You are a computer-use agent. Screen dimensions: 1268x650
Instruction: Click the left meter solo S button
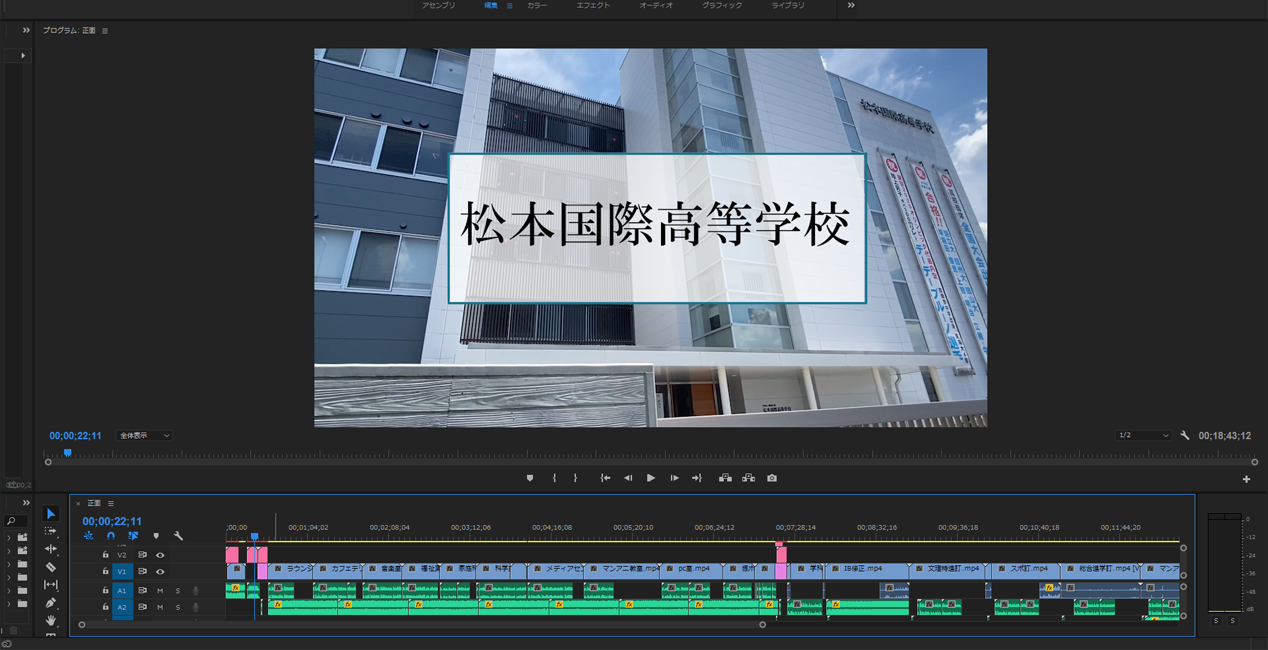tap(1216, 621)
